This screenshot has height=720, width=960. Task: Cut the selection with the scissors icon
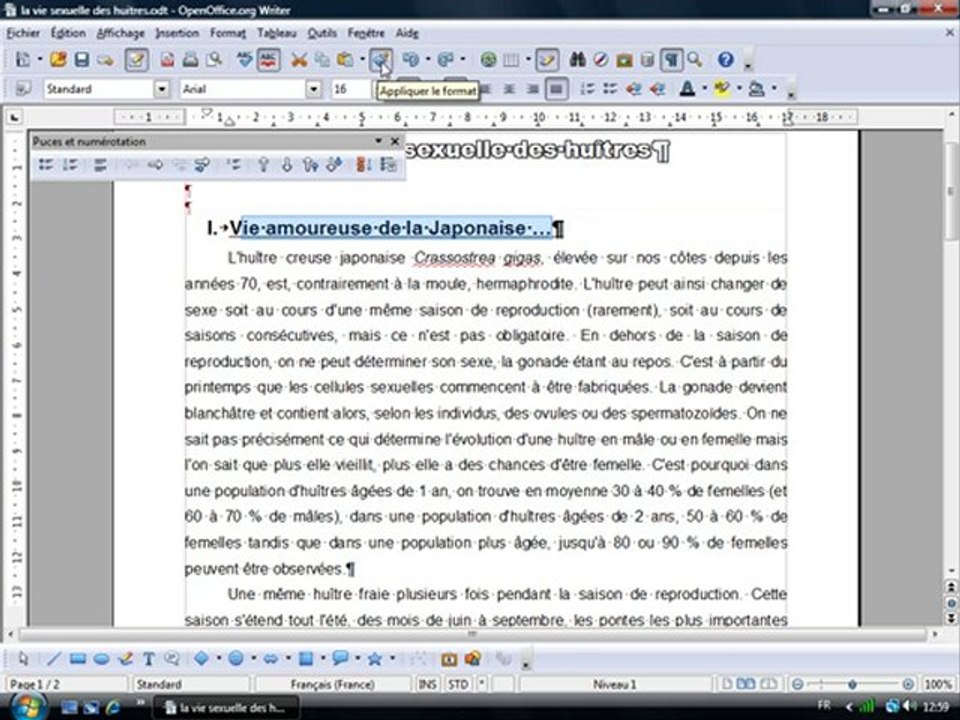pyautogui.click(x=299, y=59)
